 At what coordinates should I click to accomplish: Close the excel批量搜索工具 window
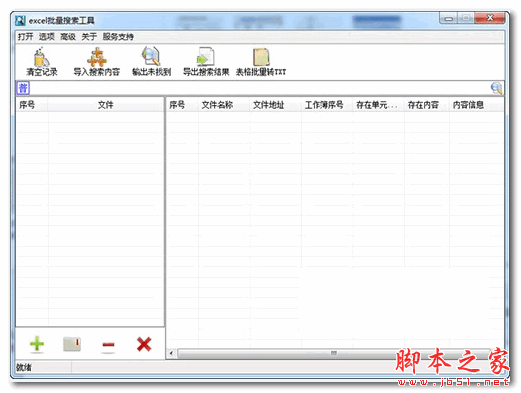point(490,18)
